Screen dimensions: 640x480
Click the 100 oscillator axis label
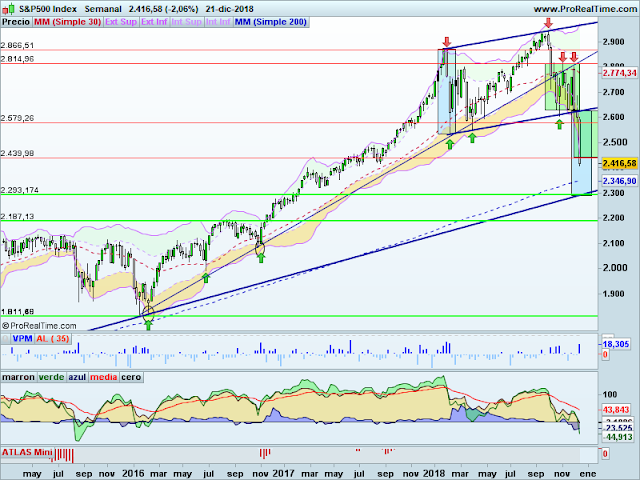click(x=610, y=395)
